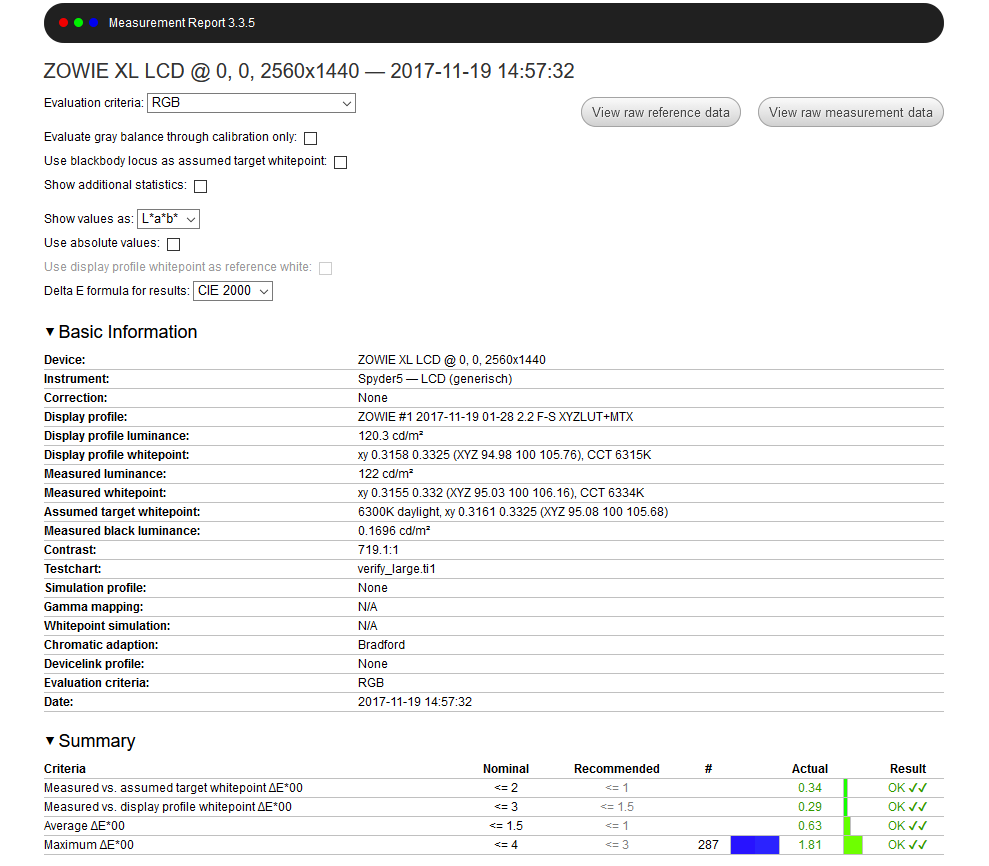The image size is (989, 866).
Task: Click the green bar in the Maximum ΔE*00 row
Action: pyautogui.click(x=853, y=845)
